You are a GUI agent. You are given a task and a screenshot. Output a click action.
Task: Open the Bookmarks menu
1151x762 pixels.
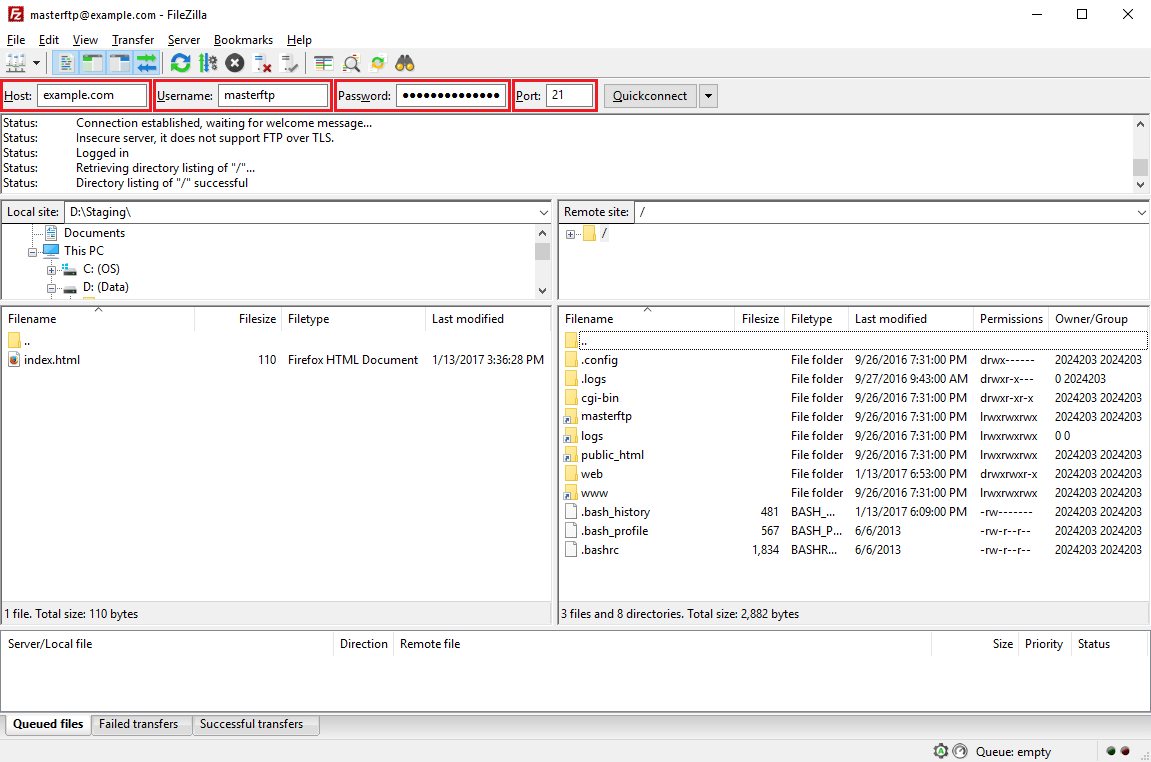(x=243, y=40)
